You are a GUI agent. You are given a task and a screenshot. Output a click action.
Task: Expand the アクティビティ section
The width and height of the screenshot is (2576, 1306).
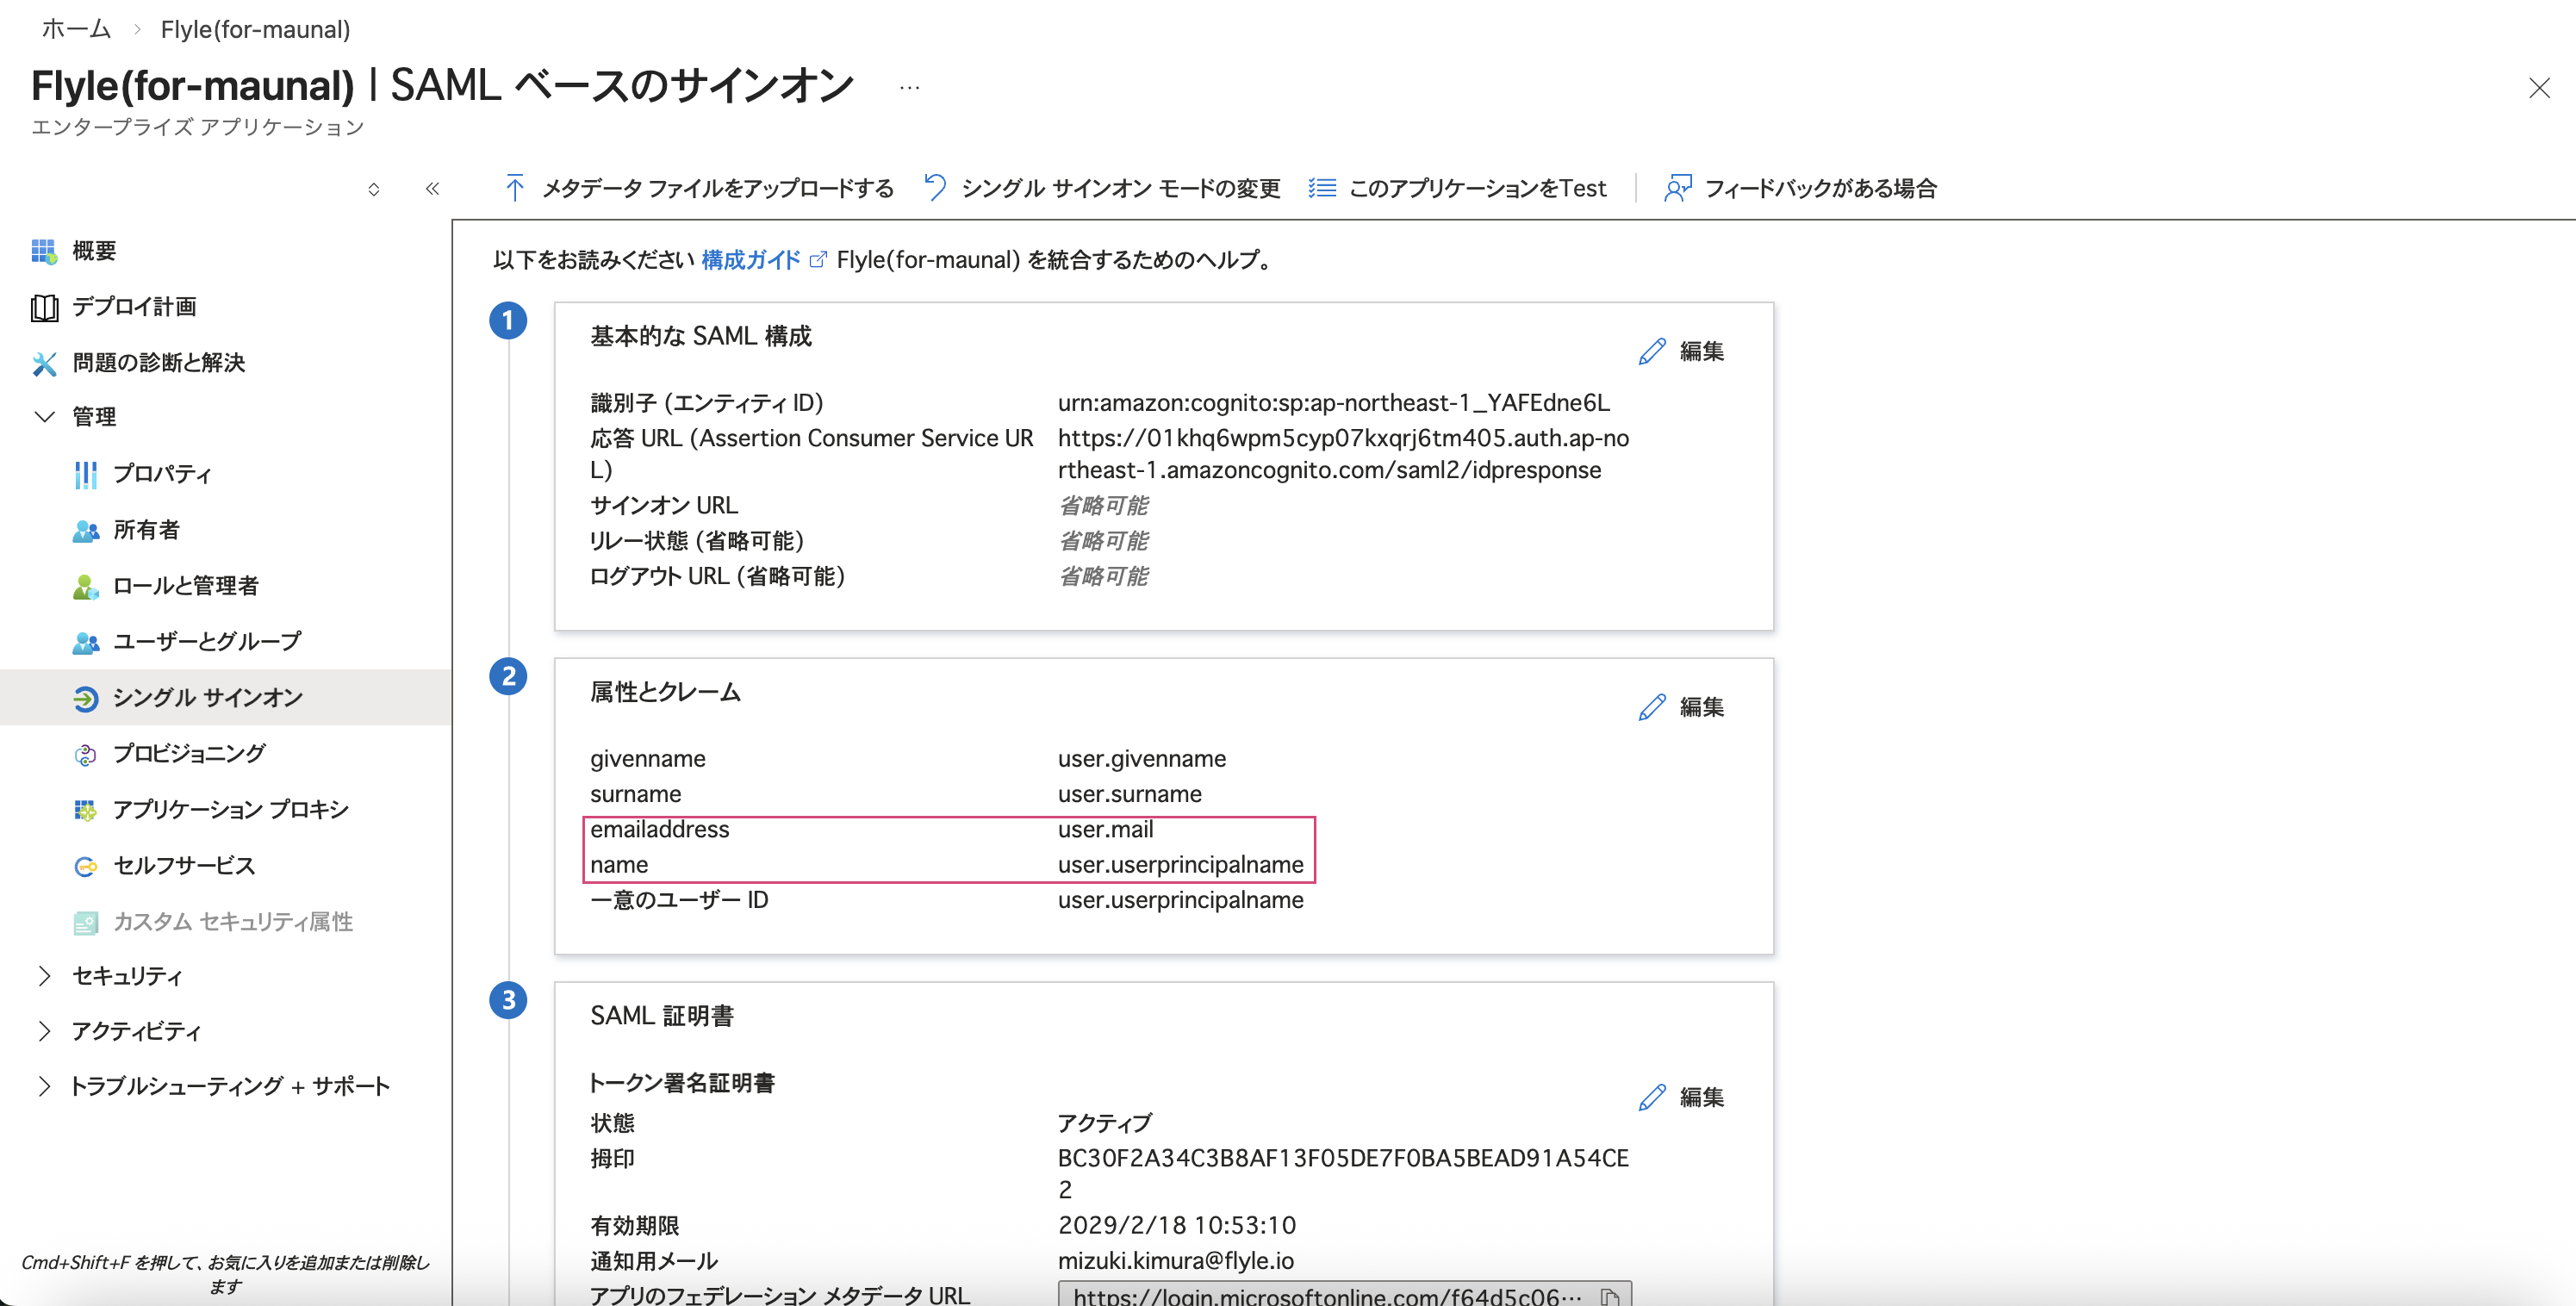[44, 1031]
